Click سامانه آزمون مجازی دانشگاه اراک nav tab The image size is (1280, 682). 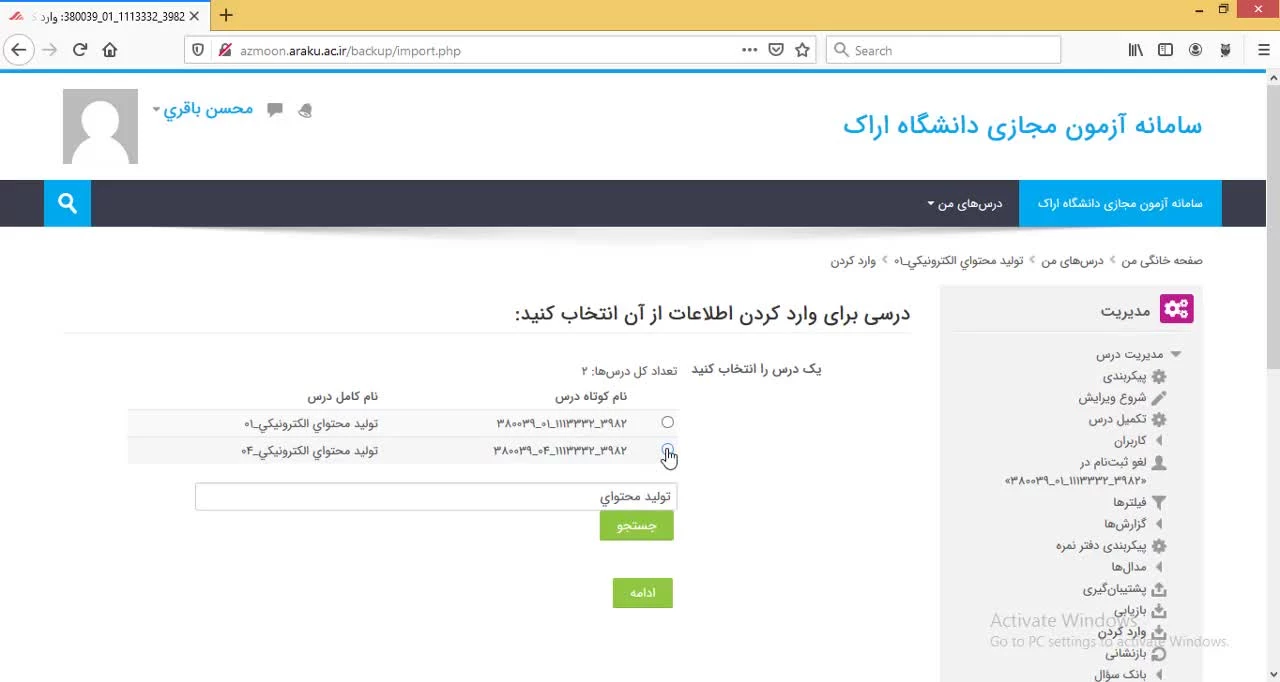point(1120,203)
